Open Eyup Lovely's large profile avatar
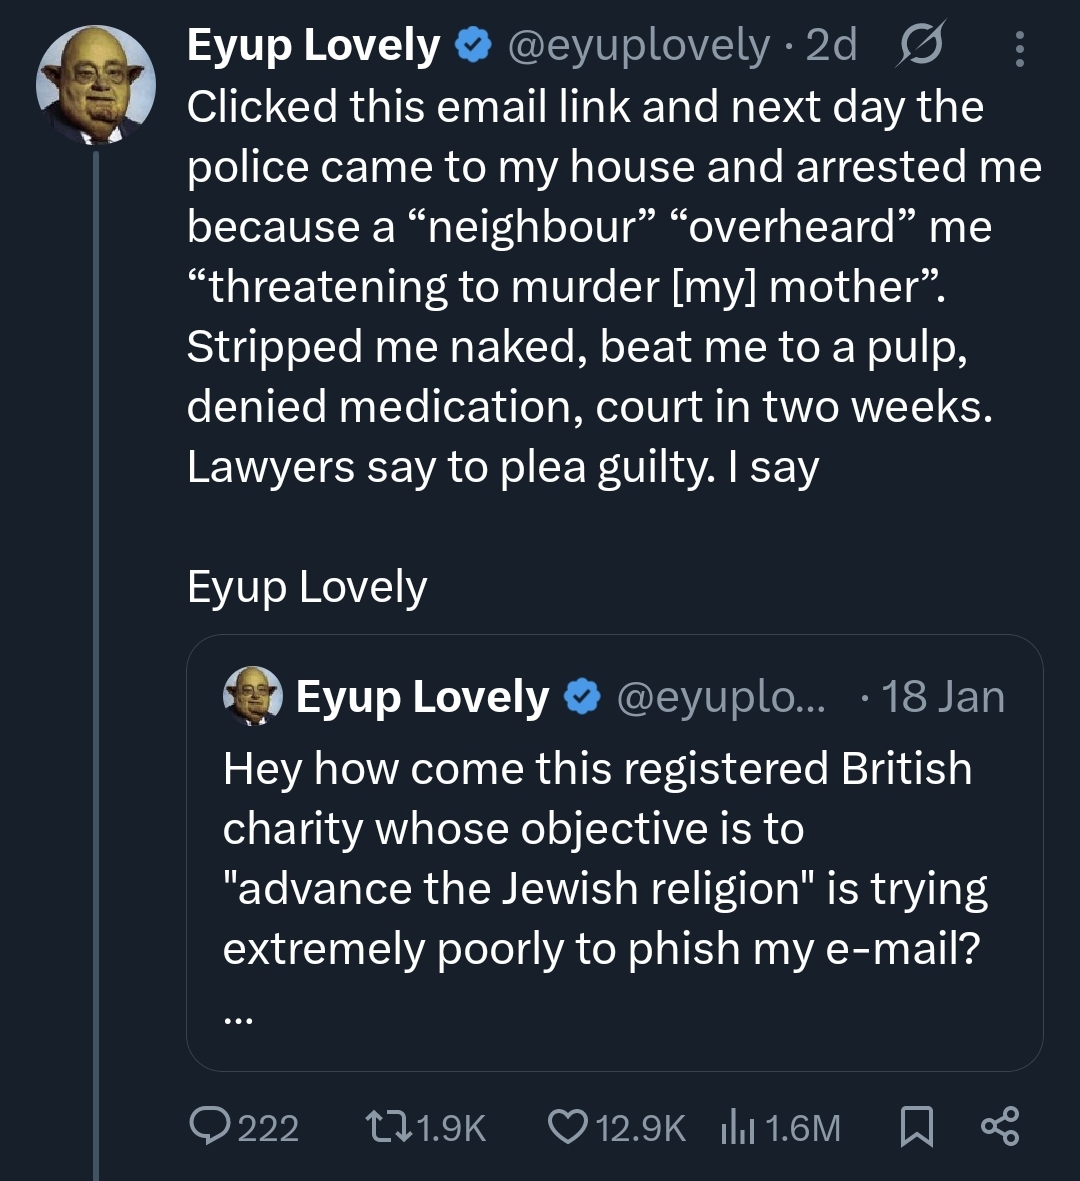The image size is (1080, 1181). coord(96,84)
